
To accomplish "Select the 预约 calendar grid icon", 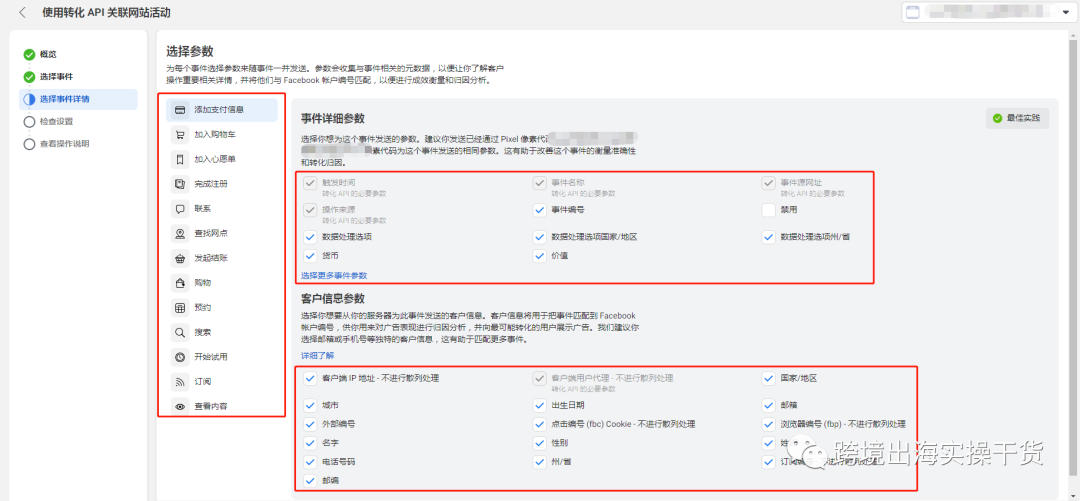I will (180, 307).
